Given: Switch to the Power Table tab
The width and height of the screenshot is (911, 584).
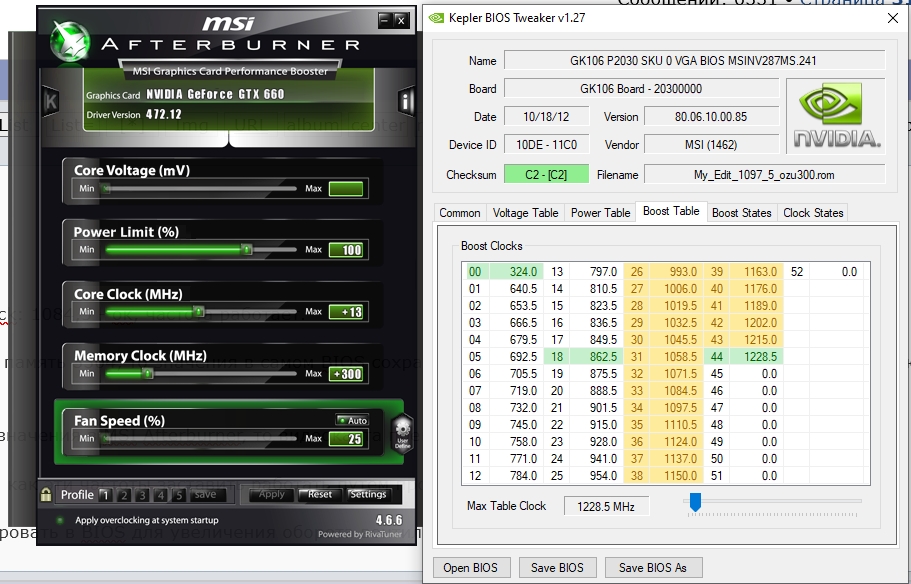Looking at the screenshot, I should [600, 213].
